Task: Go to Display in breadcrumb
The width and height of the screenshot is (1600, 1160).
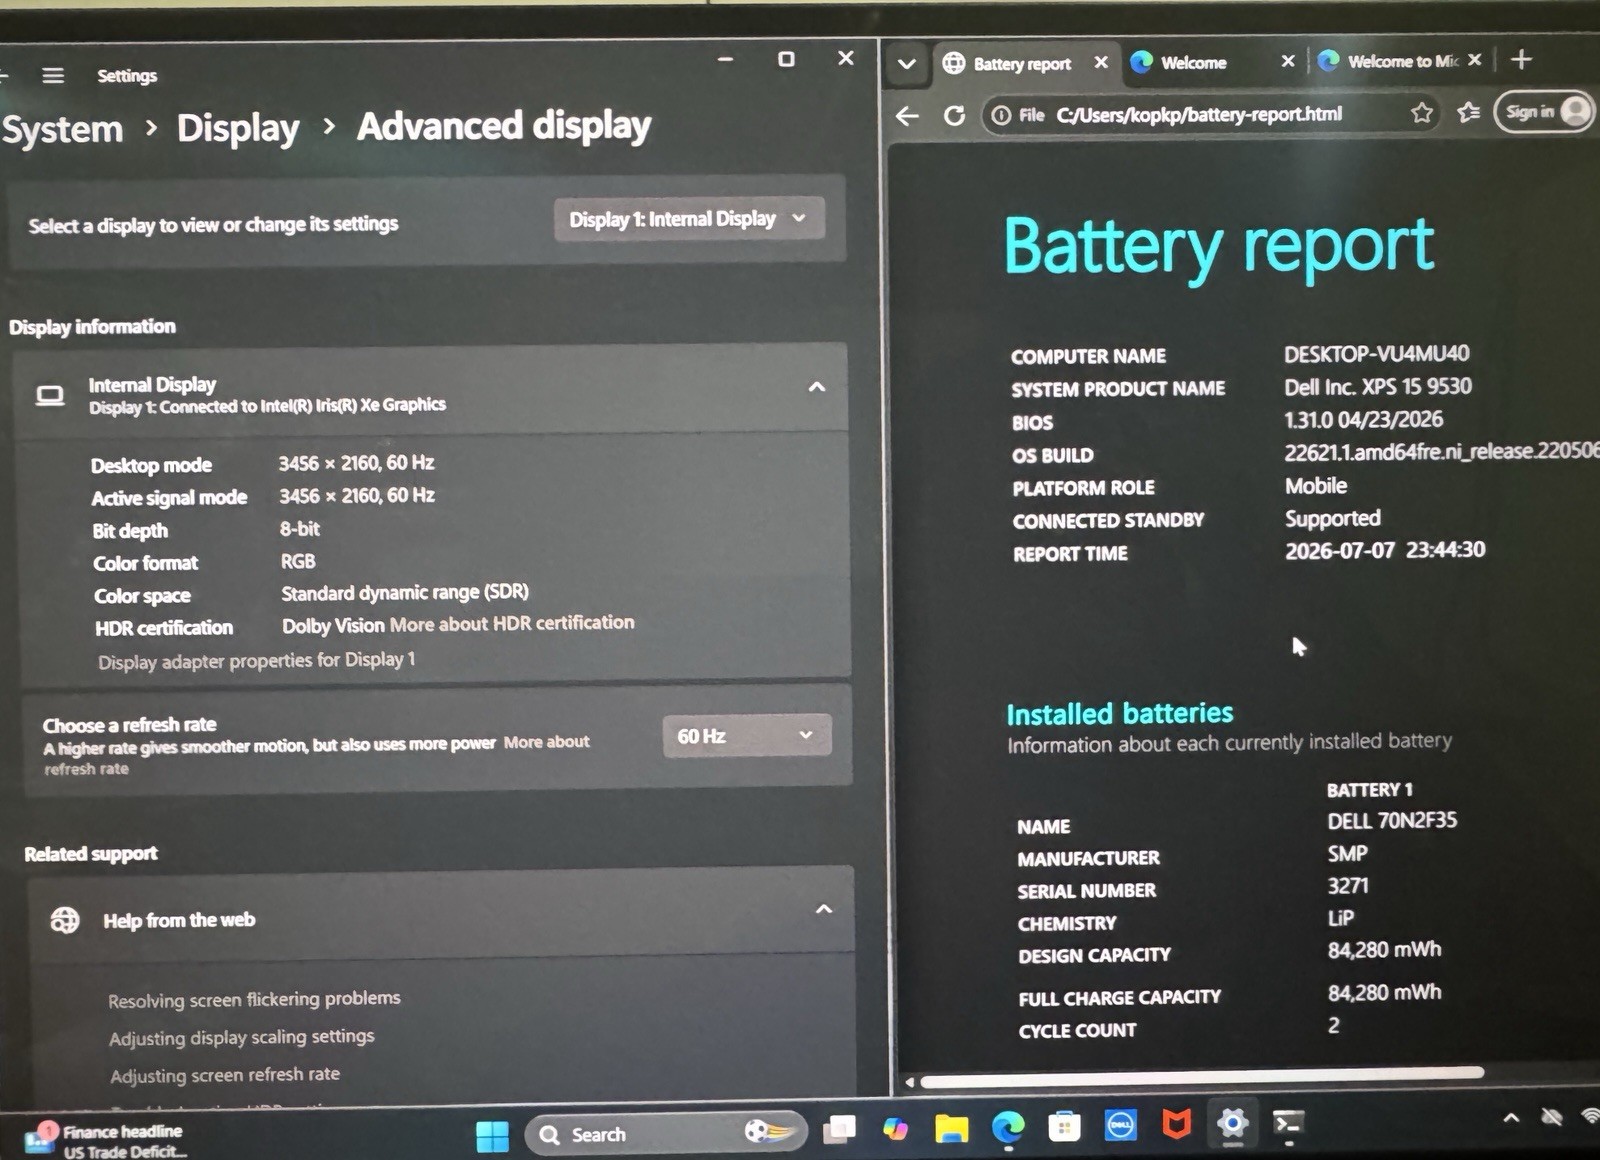Action: tap(238, 128)
